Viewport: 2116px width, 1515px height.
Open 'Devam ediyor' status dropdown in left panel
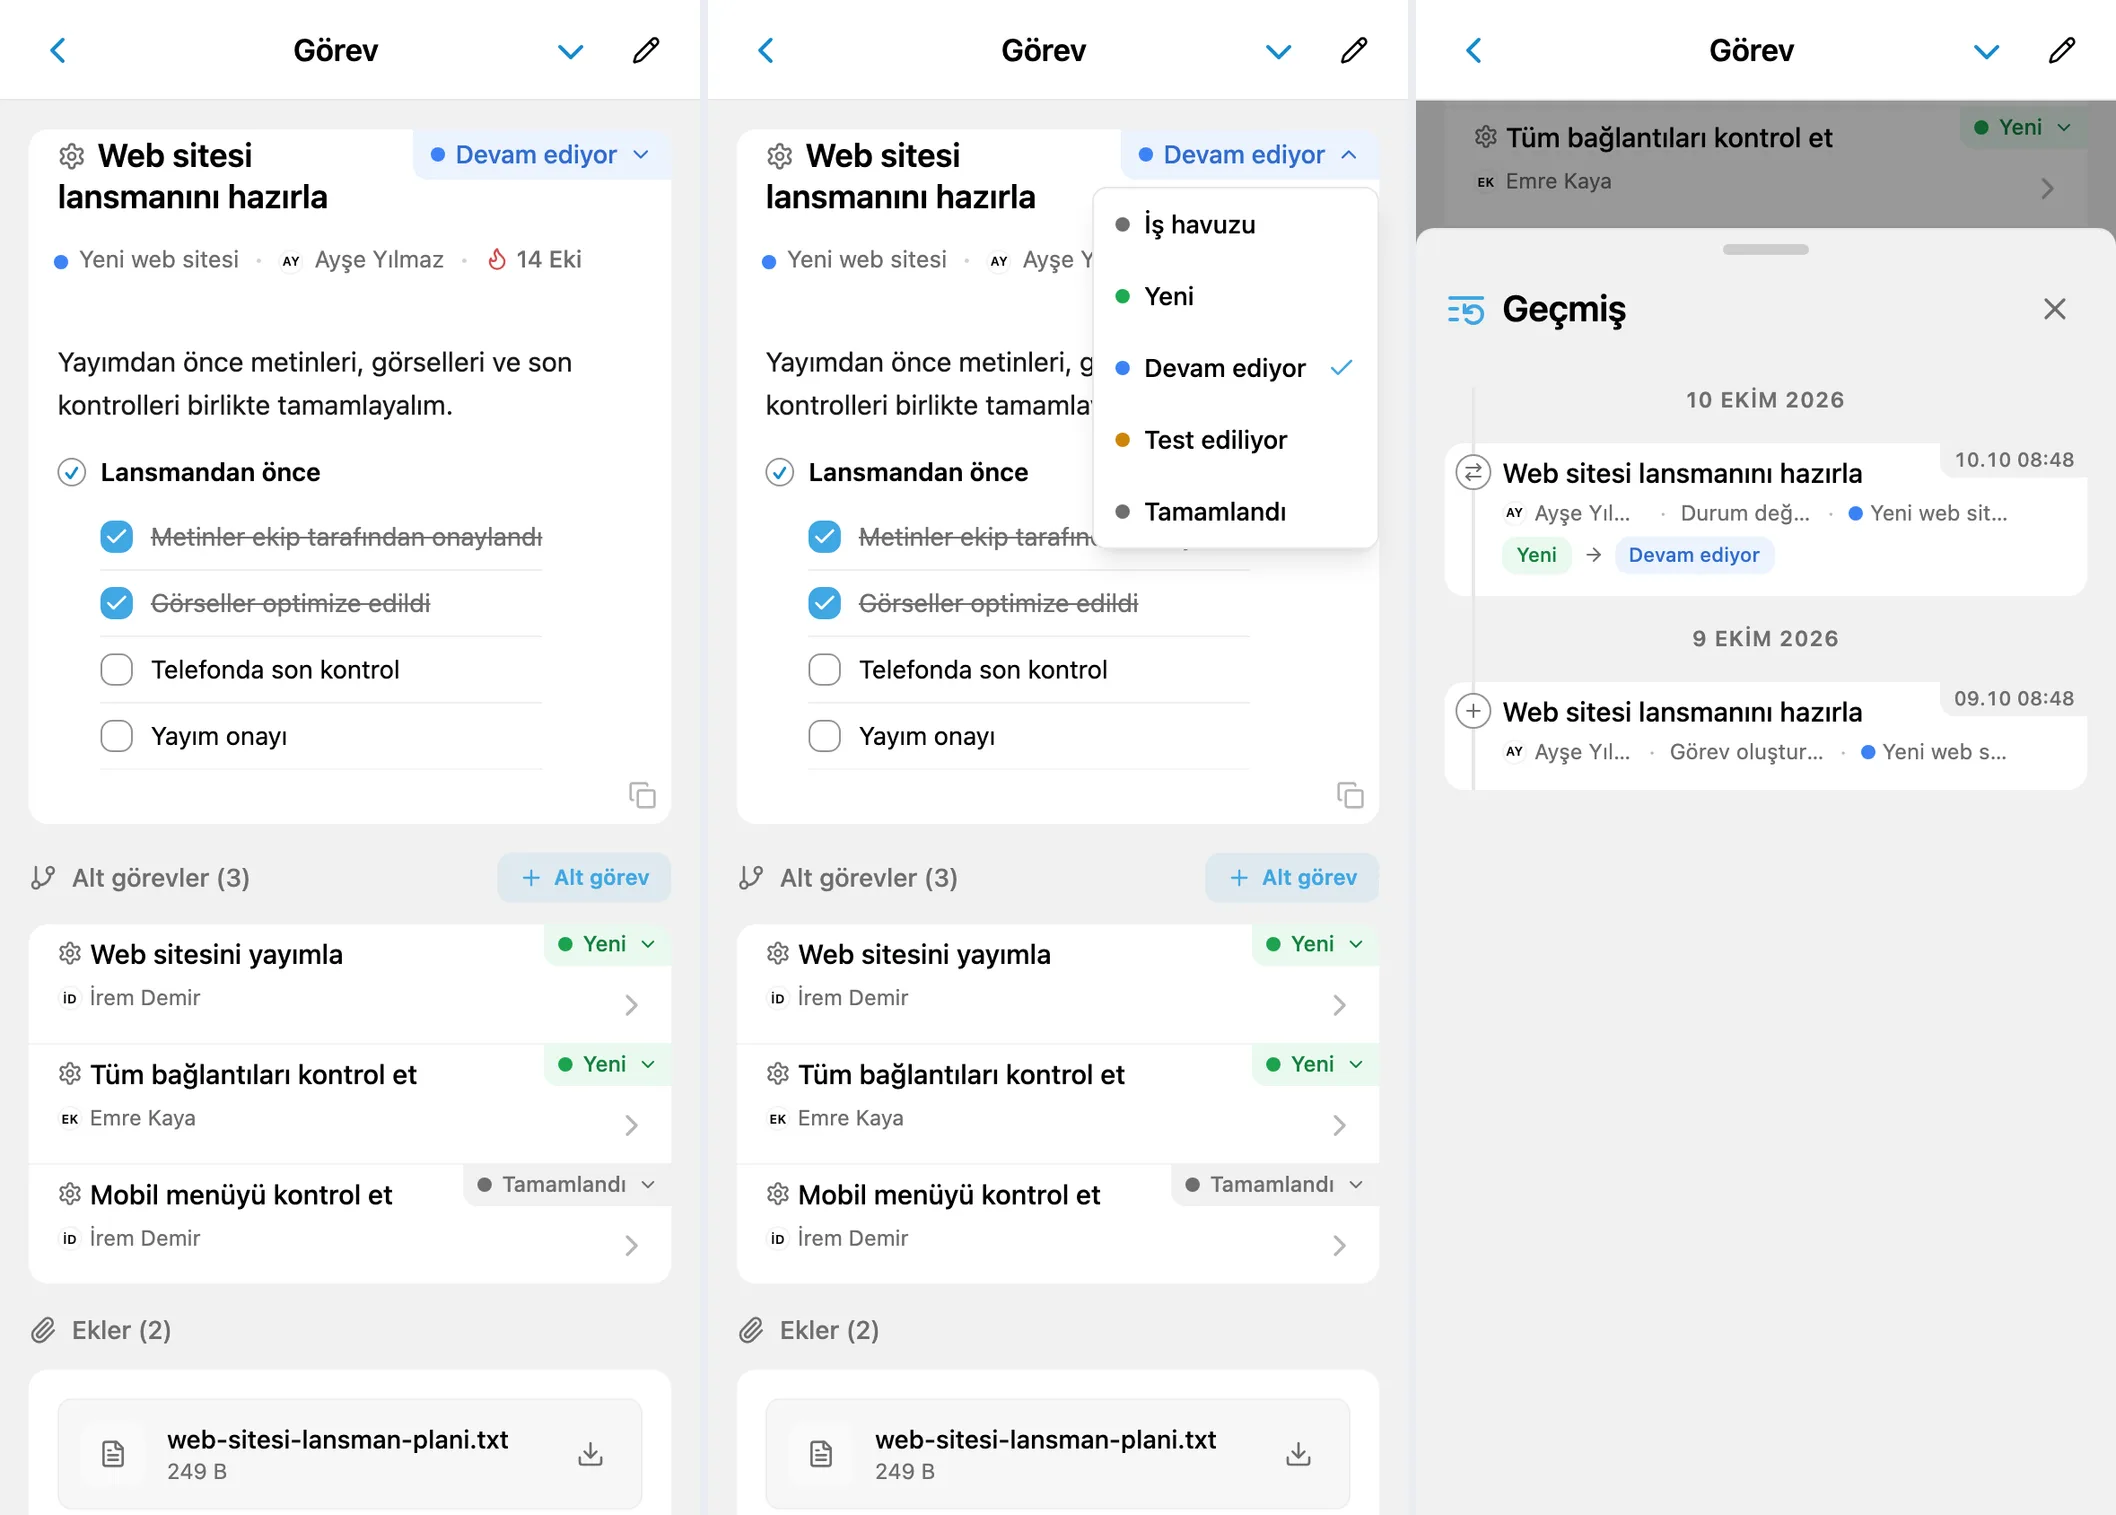pos(541,155)
